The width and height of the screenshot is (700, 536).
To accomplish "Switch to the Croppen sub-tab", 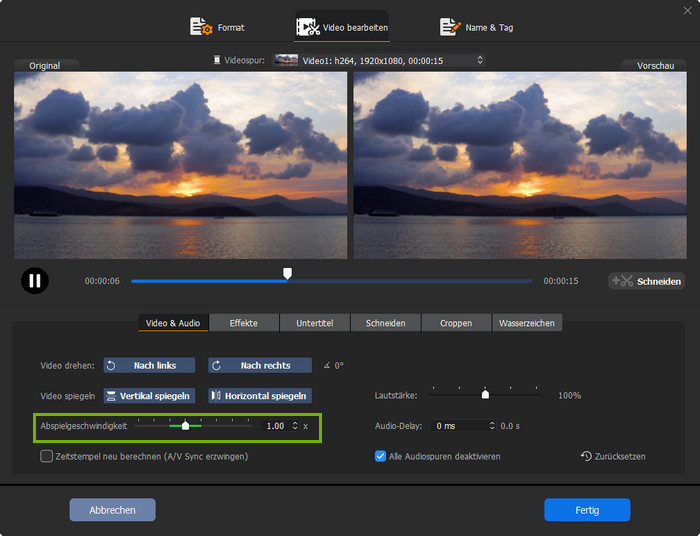I will point(456,323).
